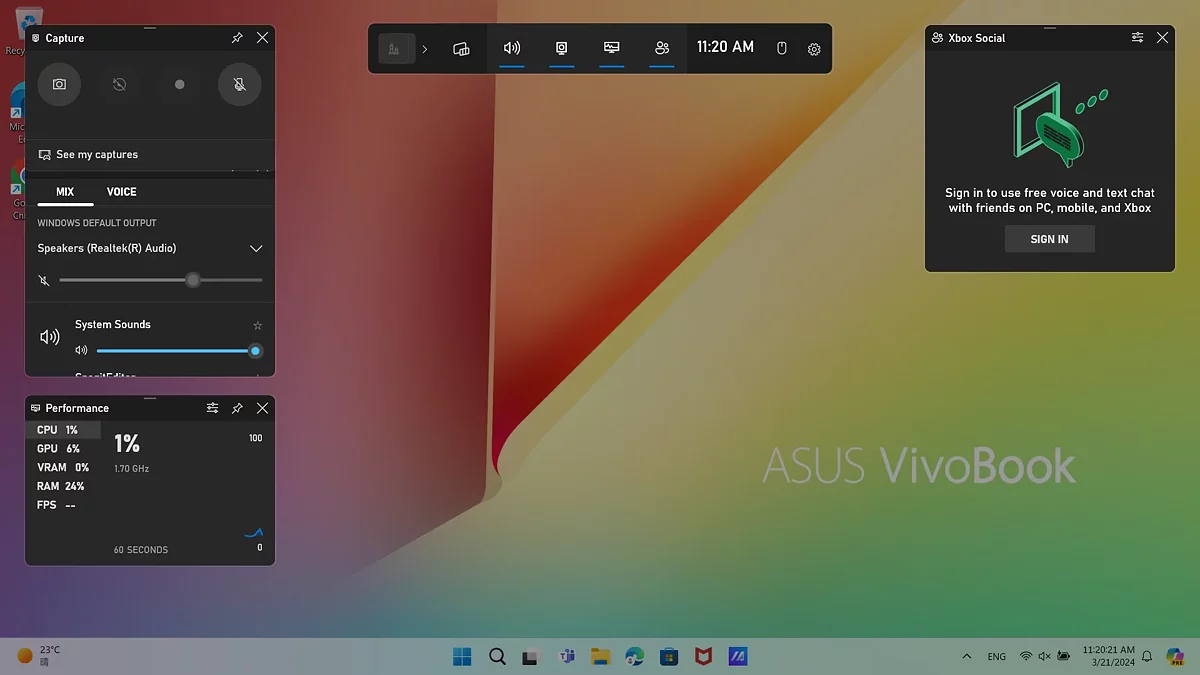The image size is (1200, 675).
Task: Expand the top bar with the chevron arrow
Action: coord(424,49)
